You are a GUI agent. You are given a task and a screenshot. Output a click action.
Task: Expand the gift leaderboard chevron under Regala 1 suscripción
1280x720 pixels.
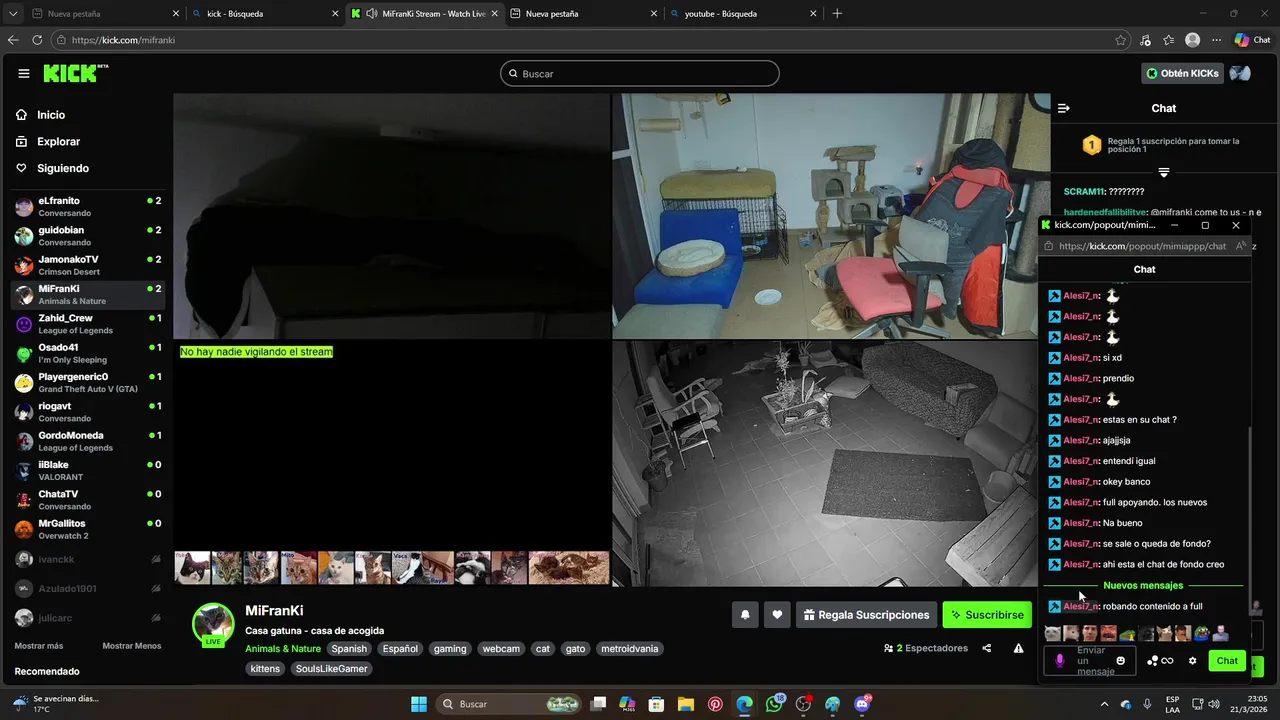1163,172
